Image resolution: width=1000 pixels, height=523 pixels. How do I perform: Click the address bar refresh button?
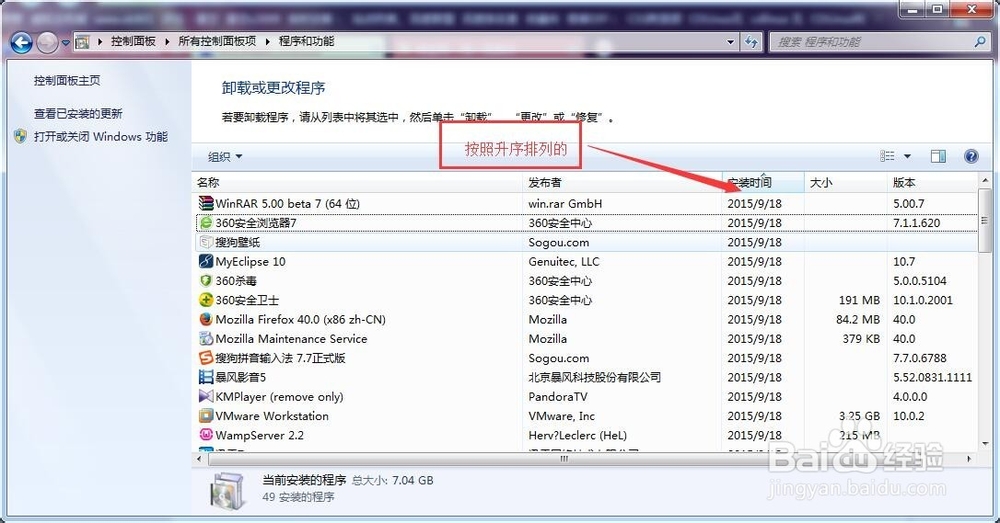click(751, 42)
